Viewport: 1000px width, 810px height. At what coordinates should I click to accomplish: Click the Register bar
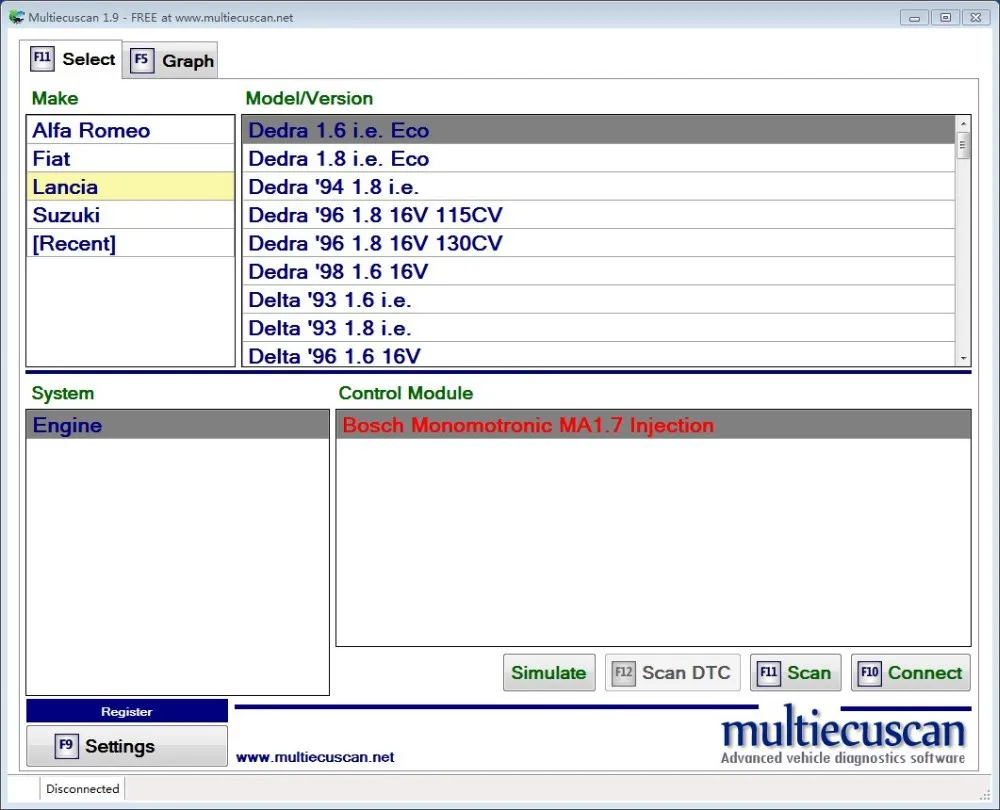pos(127,711)
